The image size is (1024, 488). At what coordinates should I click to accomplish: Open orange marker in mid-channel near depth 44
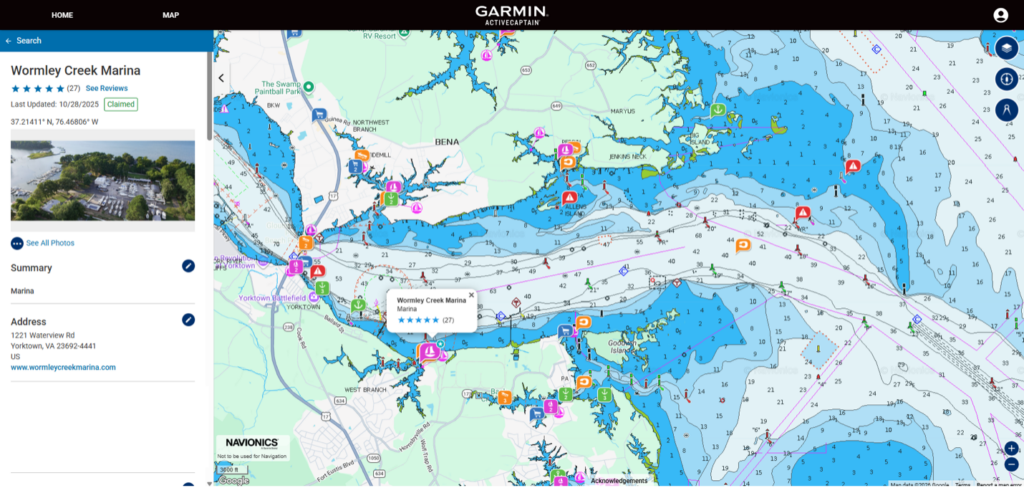pos(743,246)
